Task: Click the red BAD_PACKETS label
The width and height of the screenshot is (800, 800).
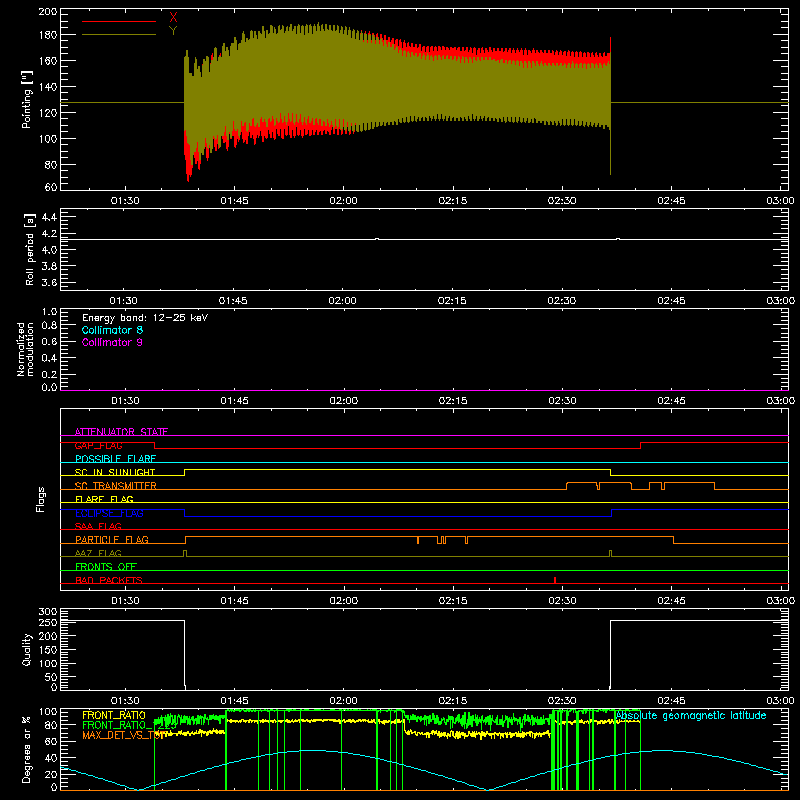Action: [109, 580]
